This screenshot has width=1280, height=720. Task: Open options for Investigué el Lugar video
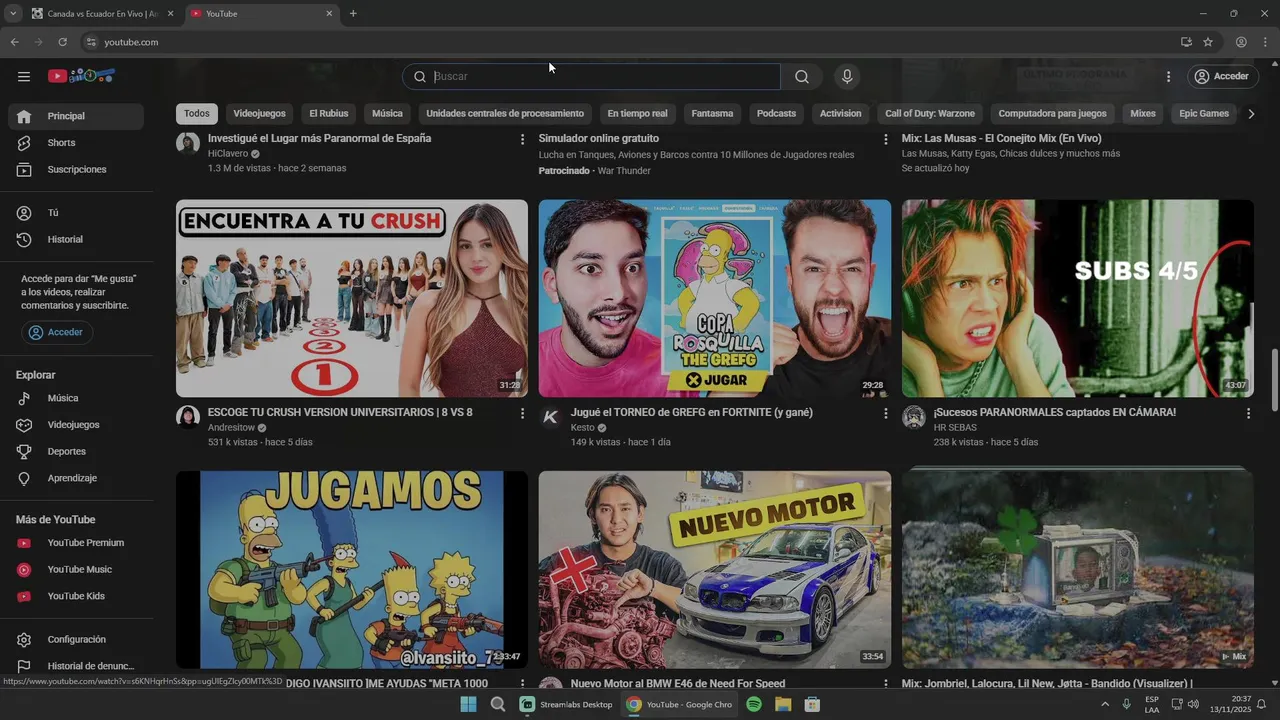pyautogui.click(x=522, y=139)
